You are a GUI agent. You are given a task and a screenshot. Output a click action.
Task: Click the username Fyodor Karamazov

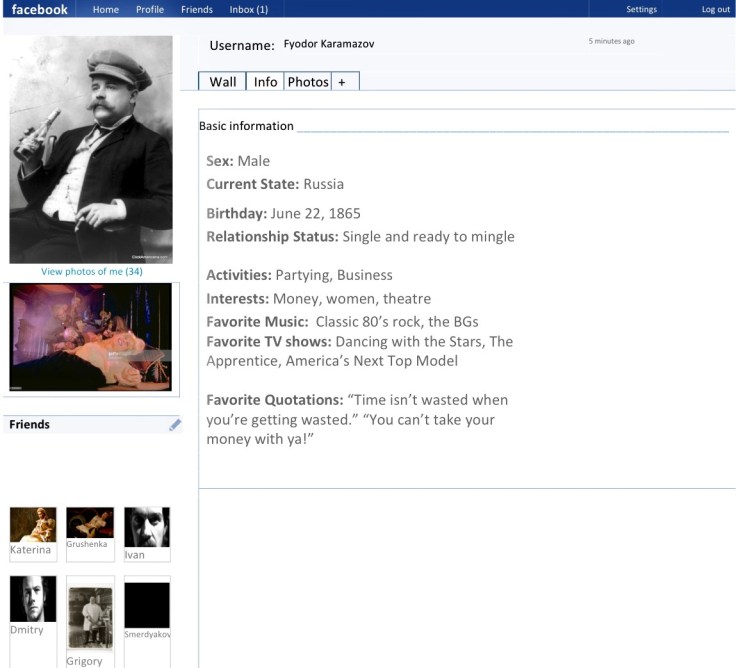point(329,44)
